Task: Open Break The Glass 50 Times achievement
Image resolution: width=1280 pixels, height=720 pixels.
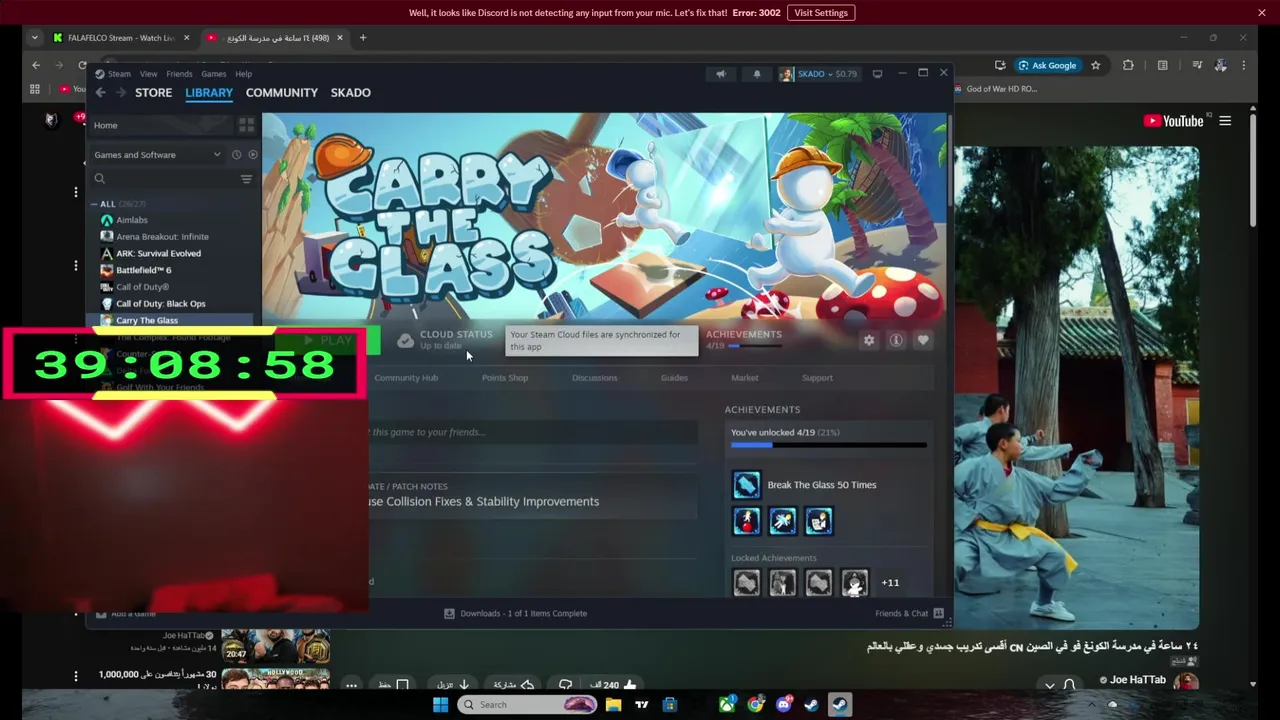Action: [746, 485]
